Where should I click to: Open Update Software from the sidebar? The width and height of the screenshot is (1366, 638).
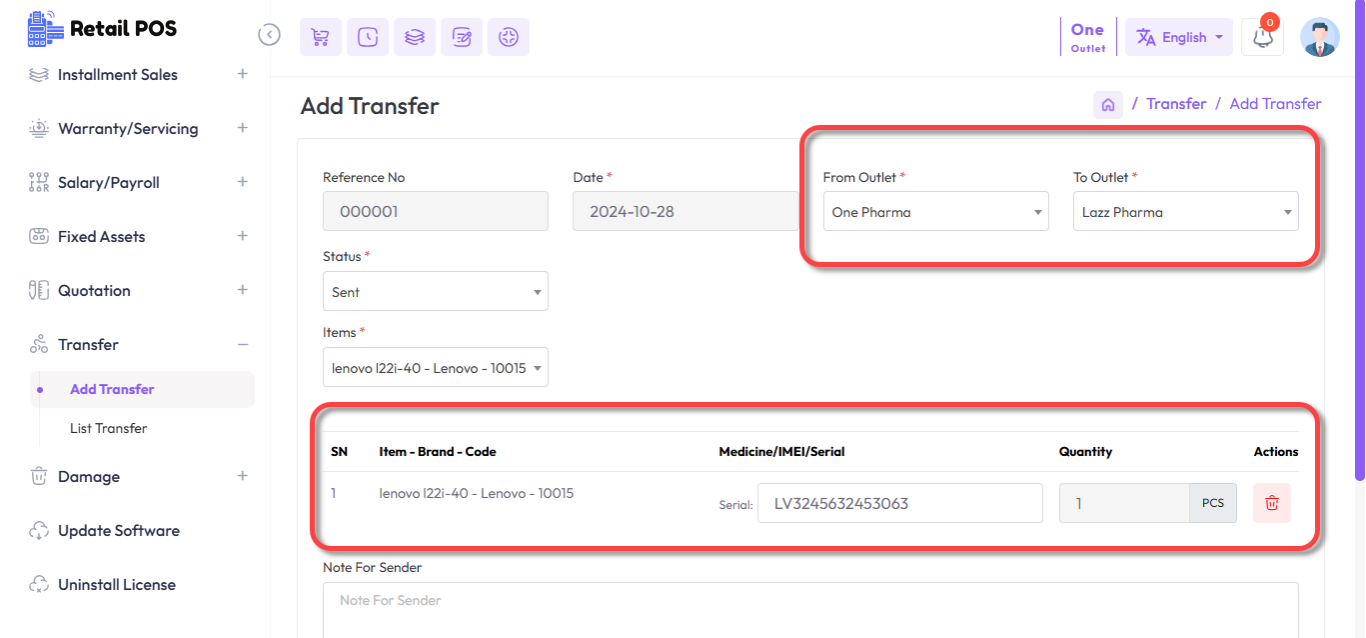[118, 530]
